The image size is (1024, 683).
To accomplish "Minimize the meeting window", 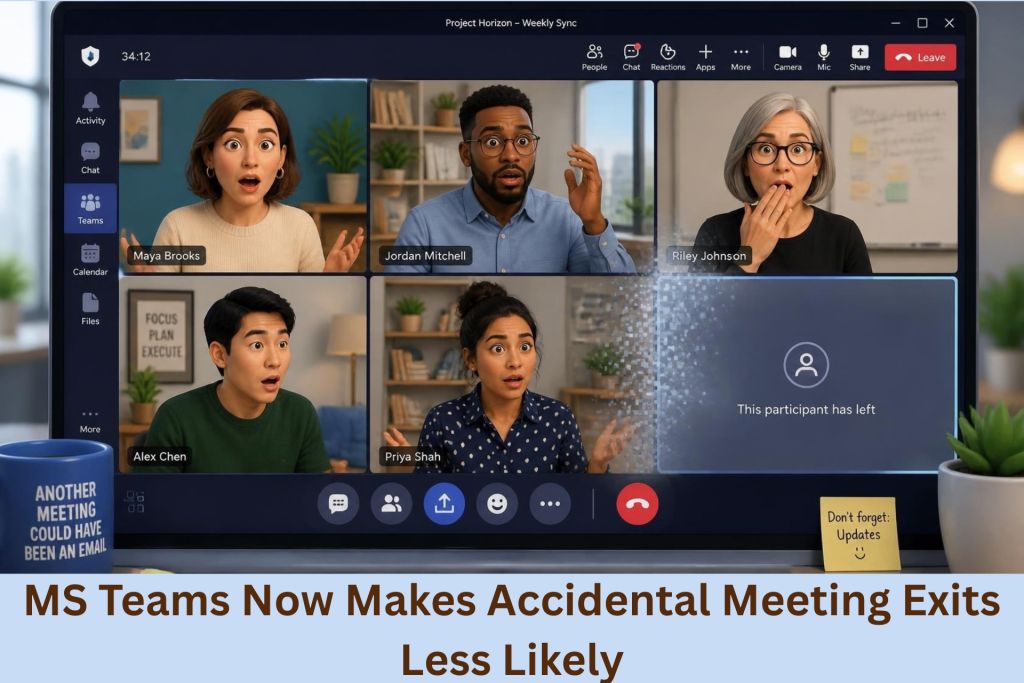I will [x=895, y=23].
